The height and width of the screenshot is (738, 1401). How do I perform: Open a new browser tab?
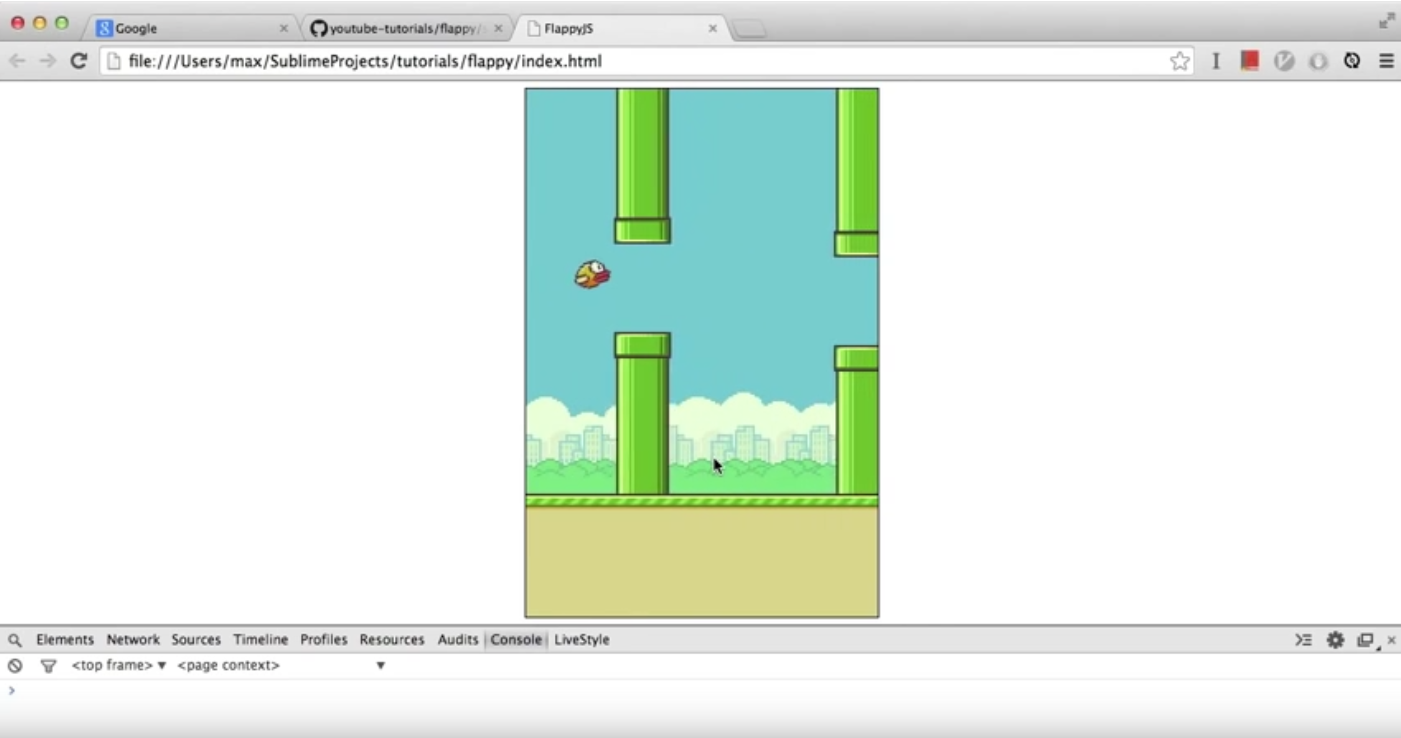[x=750, y=29]
